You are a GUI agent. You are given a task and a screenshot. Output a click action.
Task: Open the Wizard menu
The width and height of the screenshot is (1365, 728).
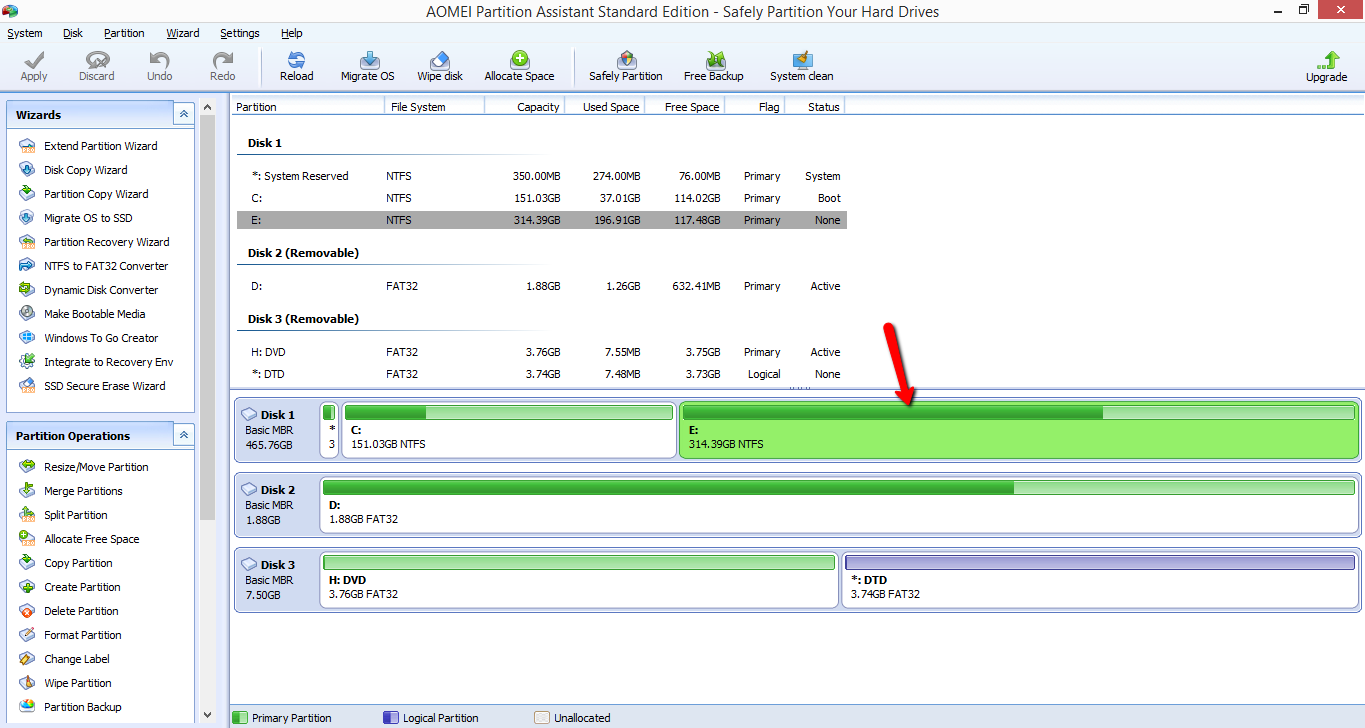coord(183,33)
